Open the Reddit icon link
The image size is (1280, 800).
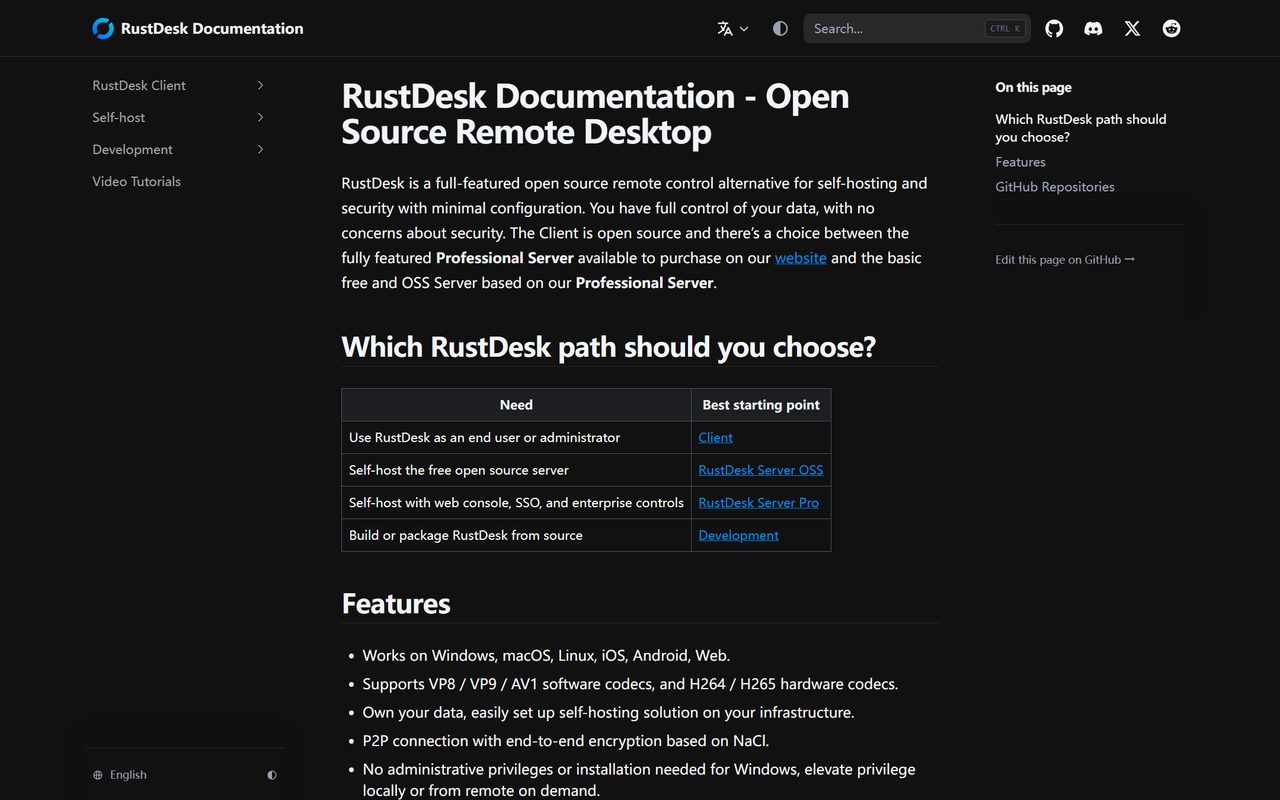pos(1171,28)
